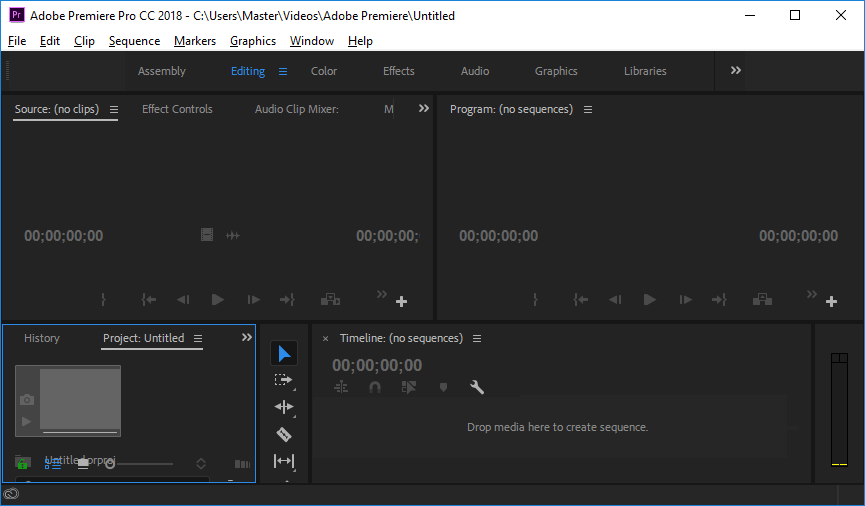The width and height of the screenshot is (865, 506).
Task: Click Source monitor Play button
Action: click(x=218, y=300)
